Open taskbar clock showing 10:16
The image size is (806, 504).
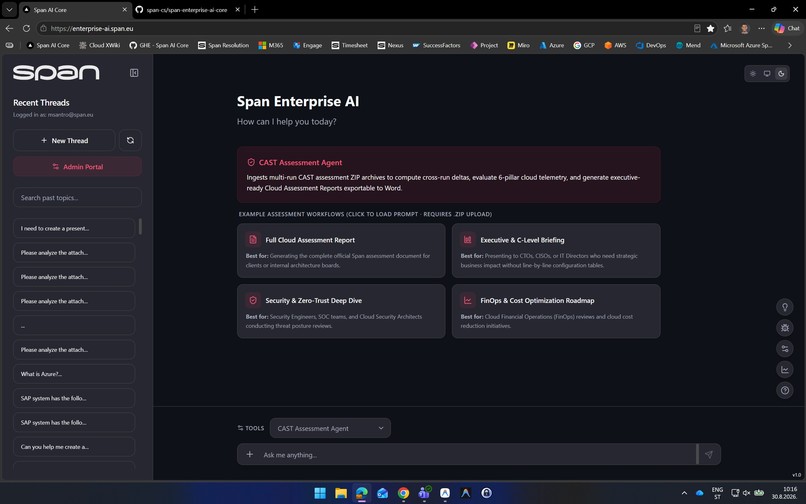786,493
